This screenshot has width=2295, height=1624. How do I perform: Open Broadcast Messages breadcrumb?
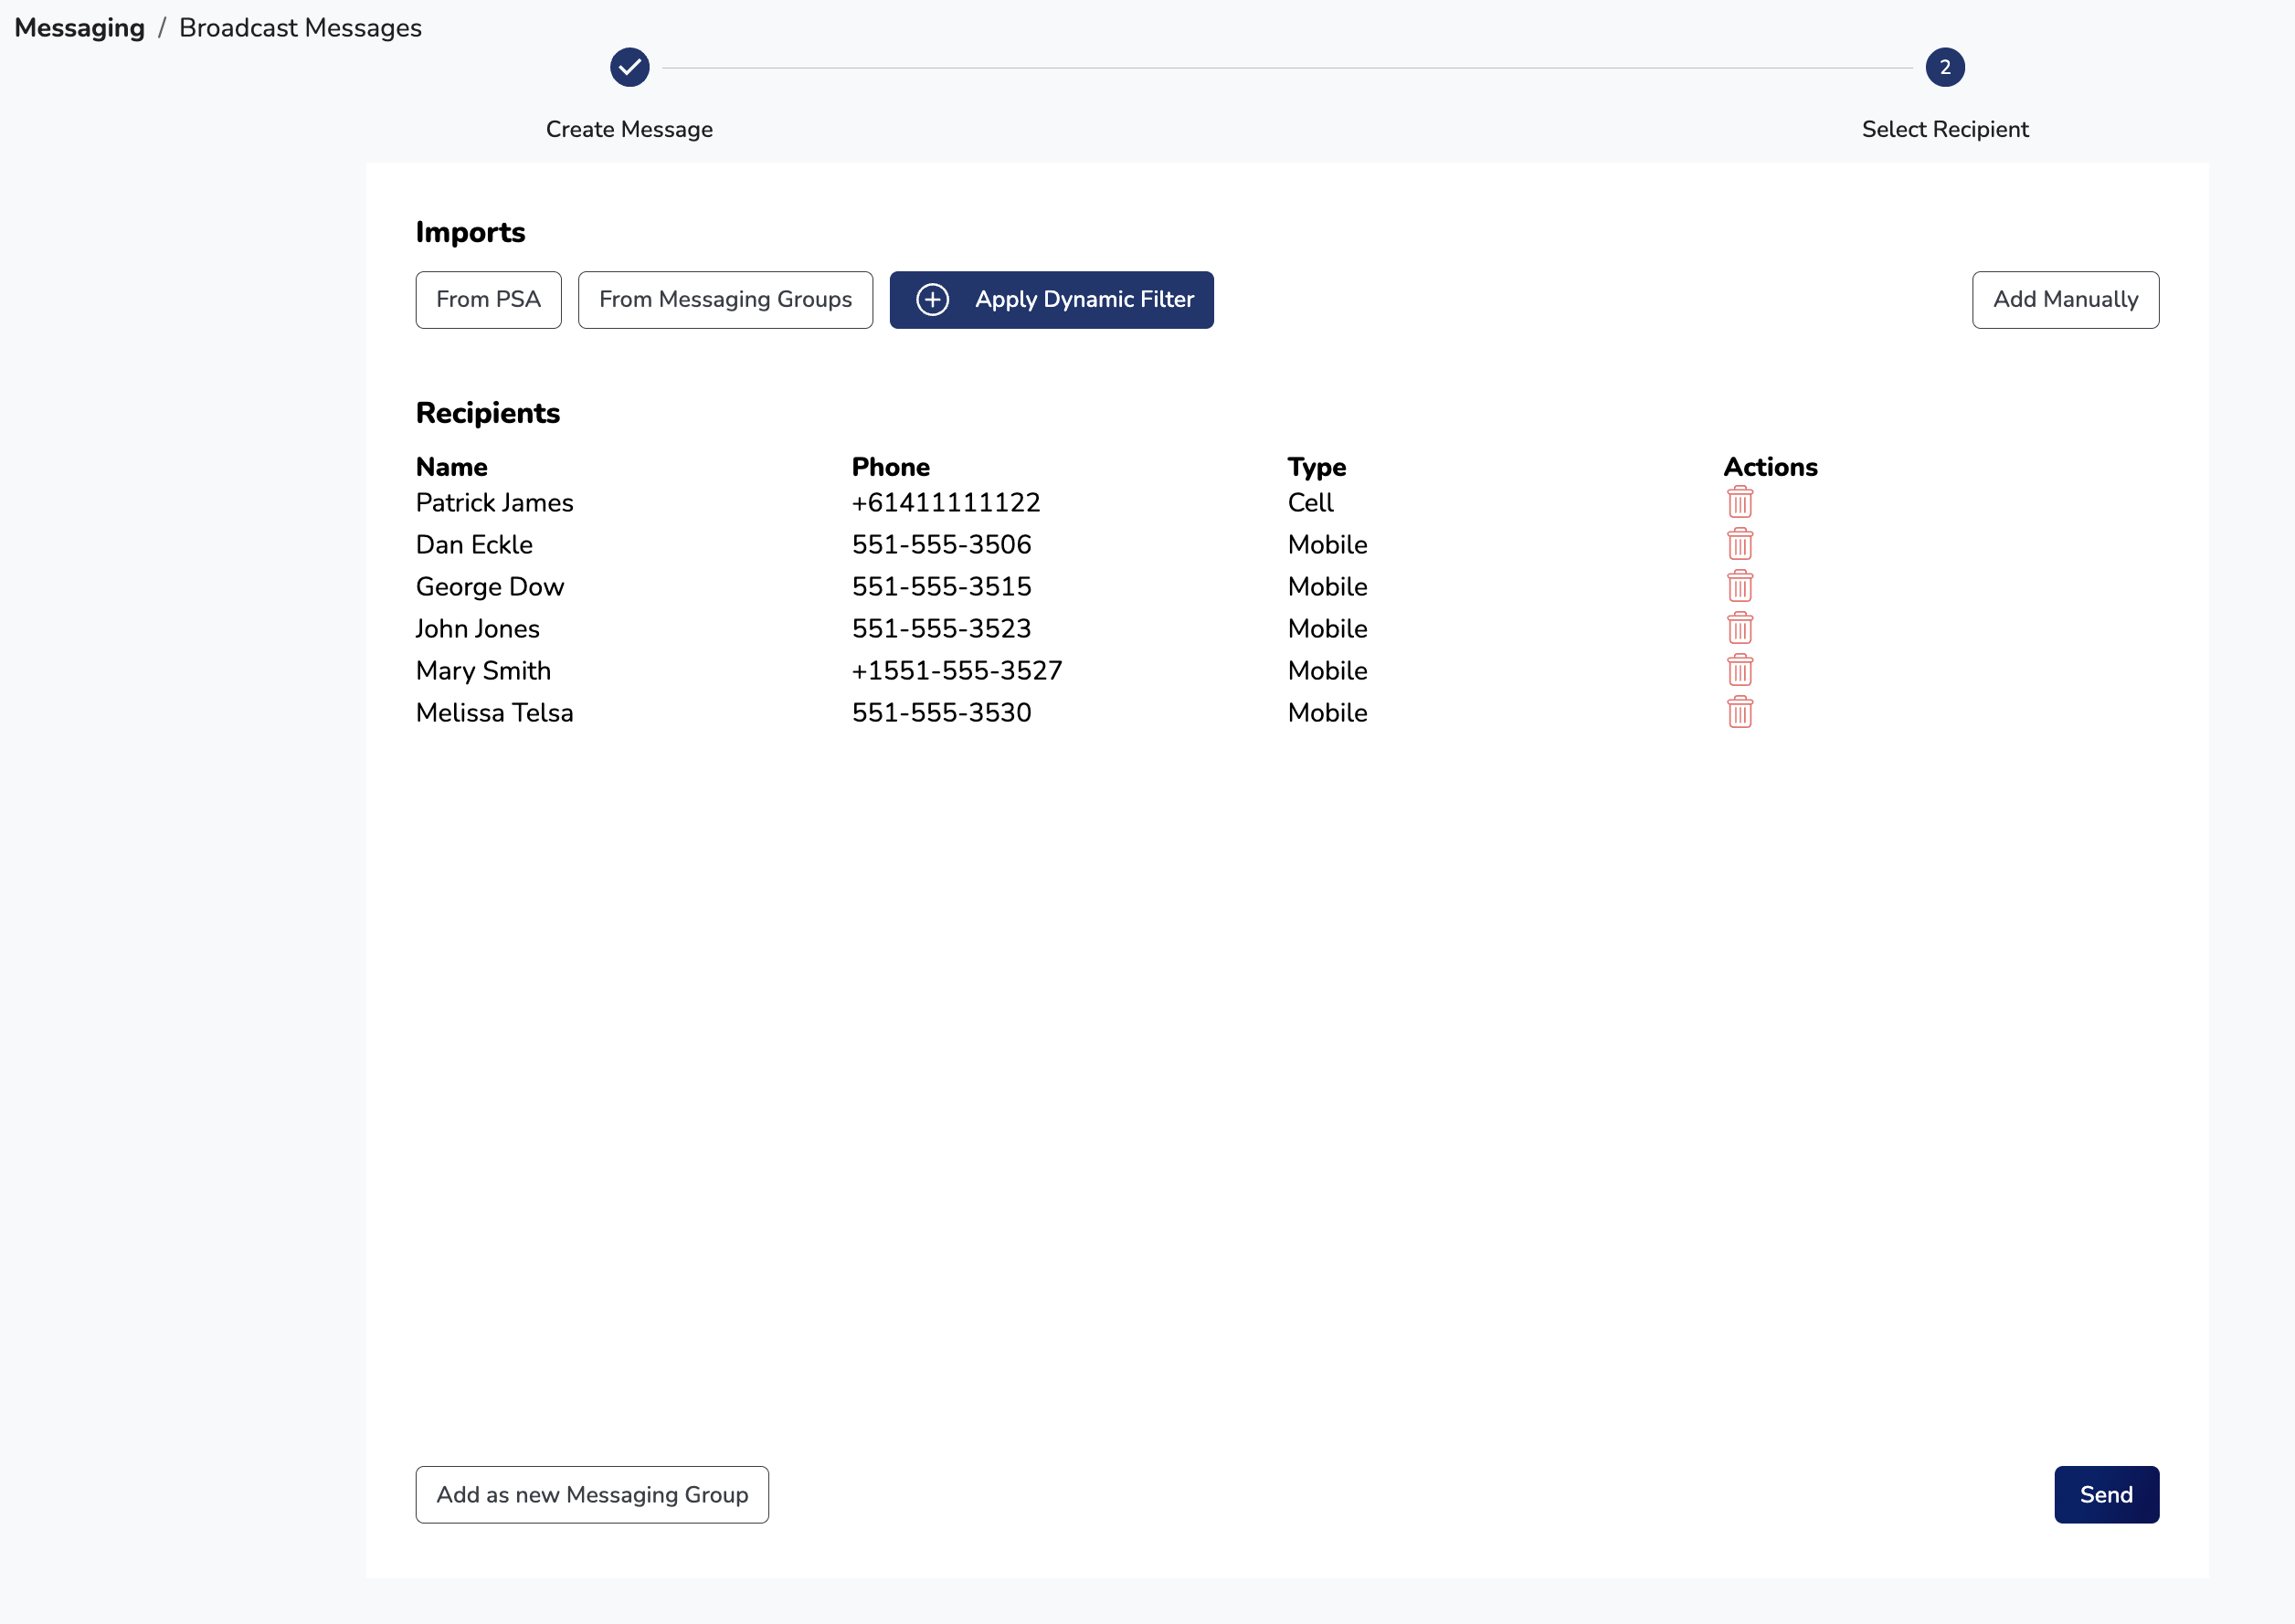[300, 28]
